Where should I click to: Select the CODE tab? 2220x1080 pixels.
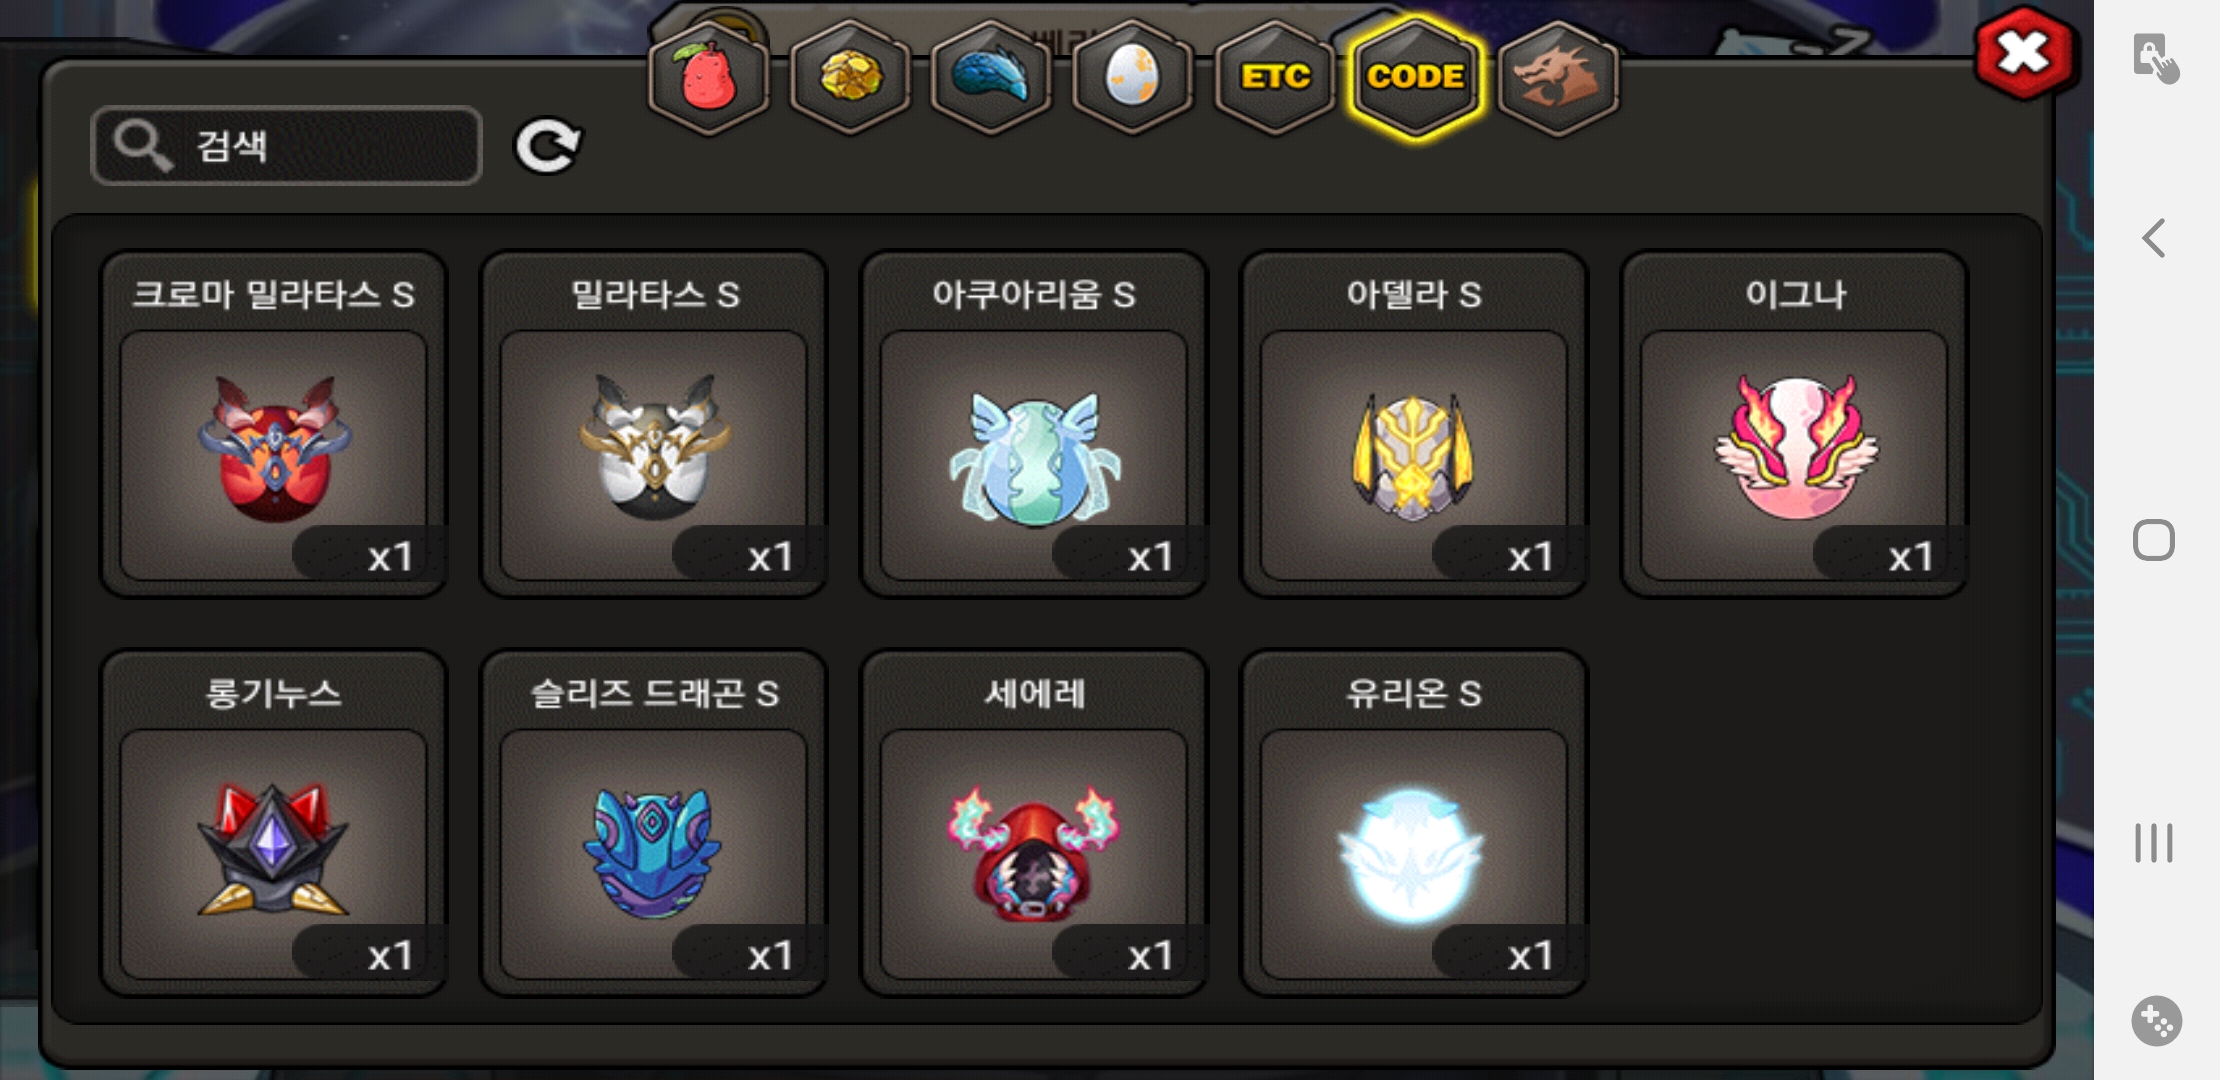click(1415, 77)
